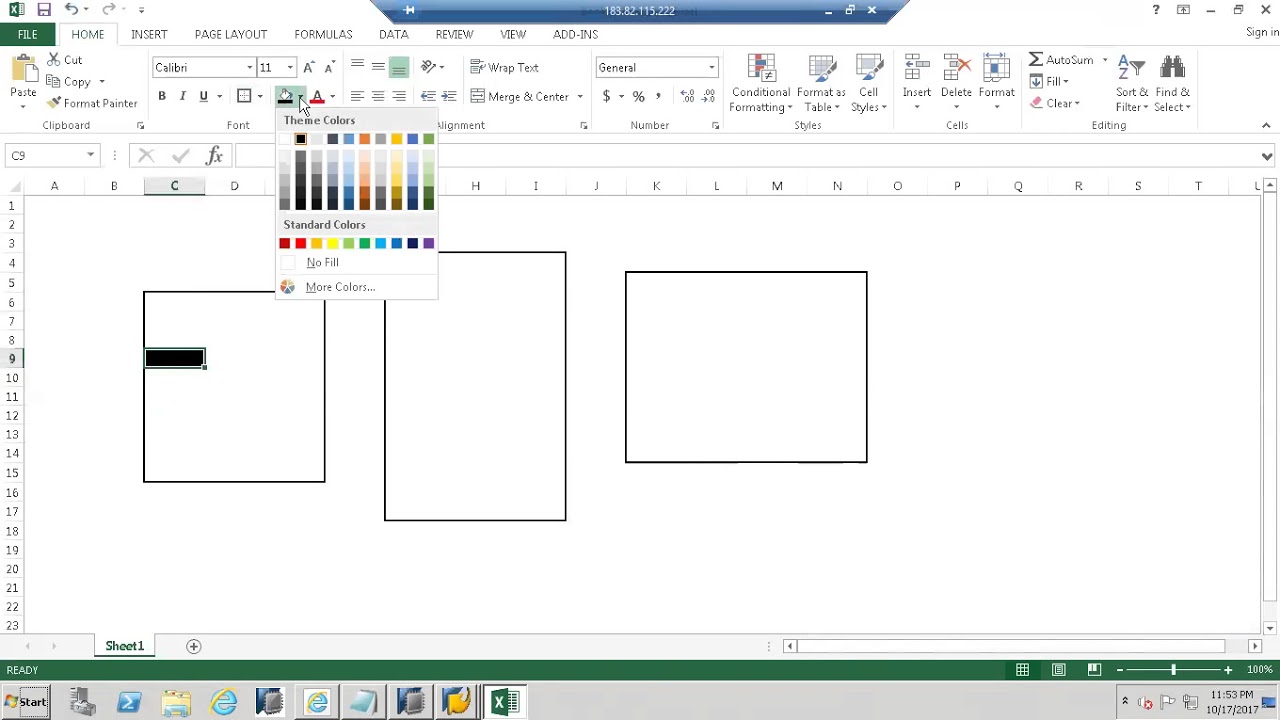Add a new sheet with the plus icon

(194, 646)
